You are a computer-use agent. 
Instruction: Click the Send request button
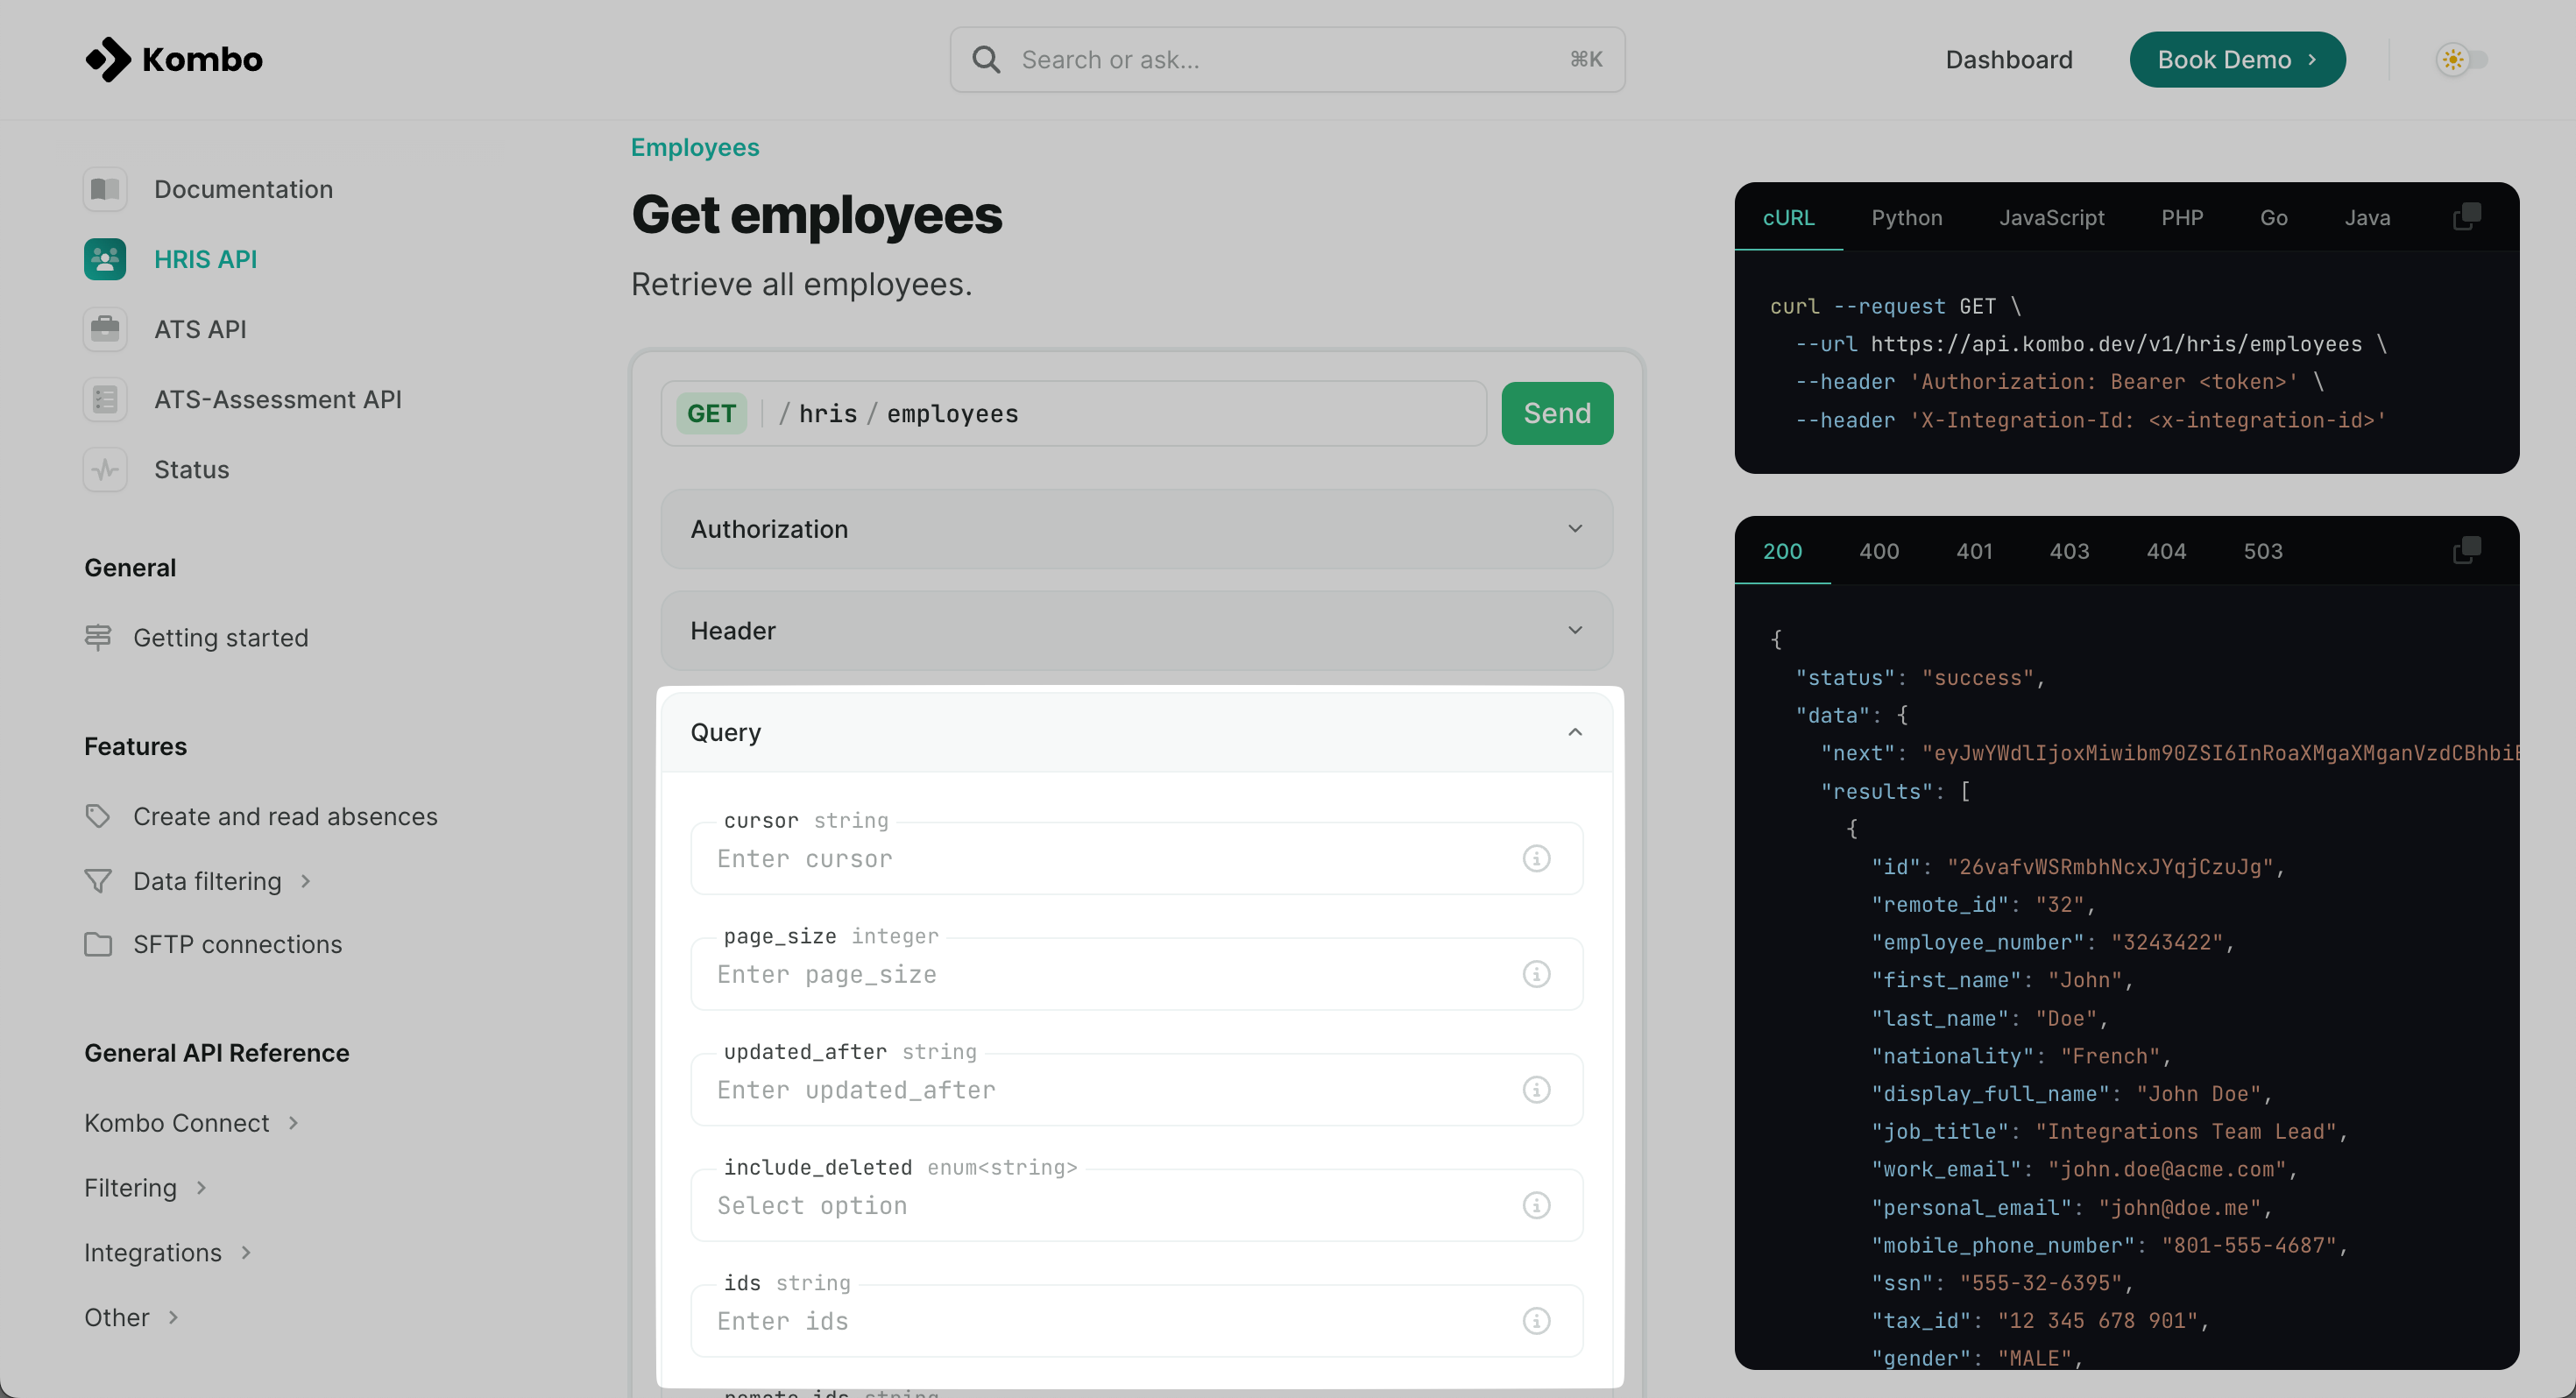[x=1557, y=413]
